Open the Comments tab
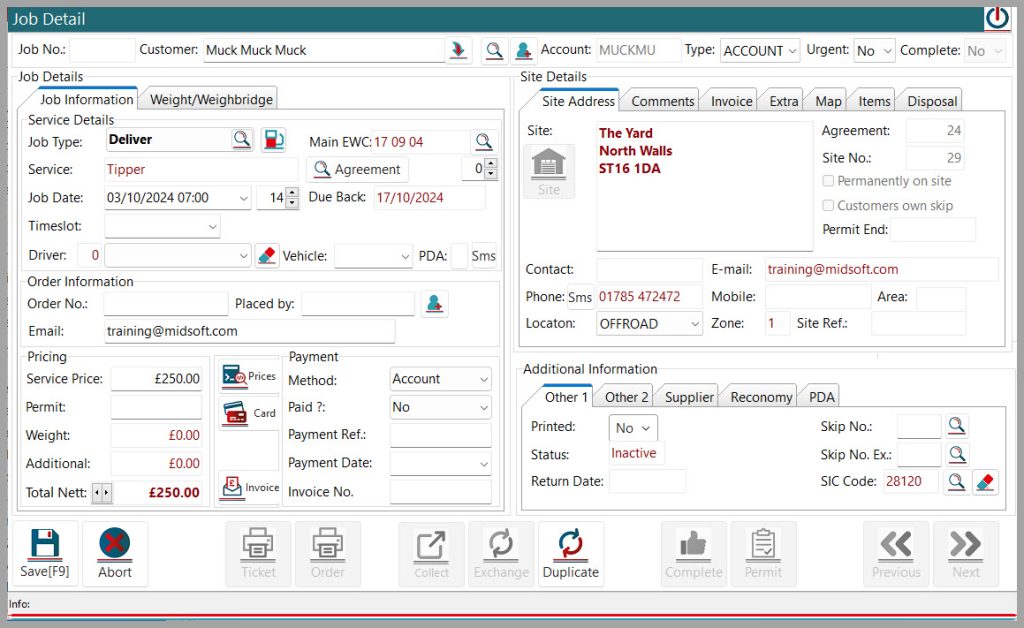 pyautogui.click(x=662, y=101)
